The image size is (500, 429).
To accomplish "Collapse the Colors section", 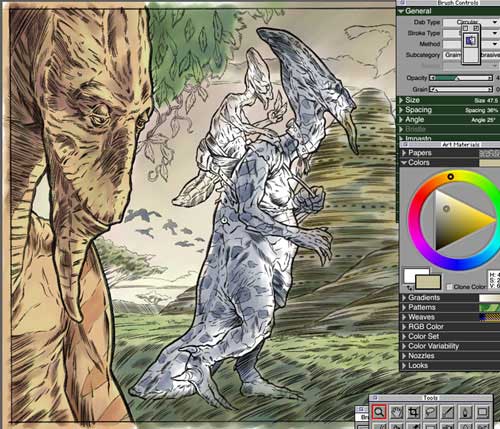I will point(404,163).
